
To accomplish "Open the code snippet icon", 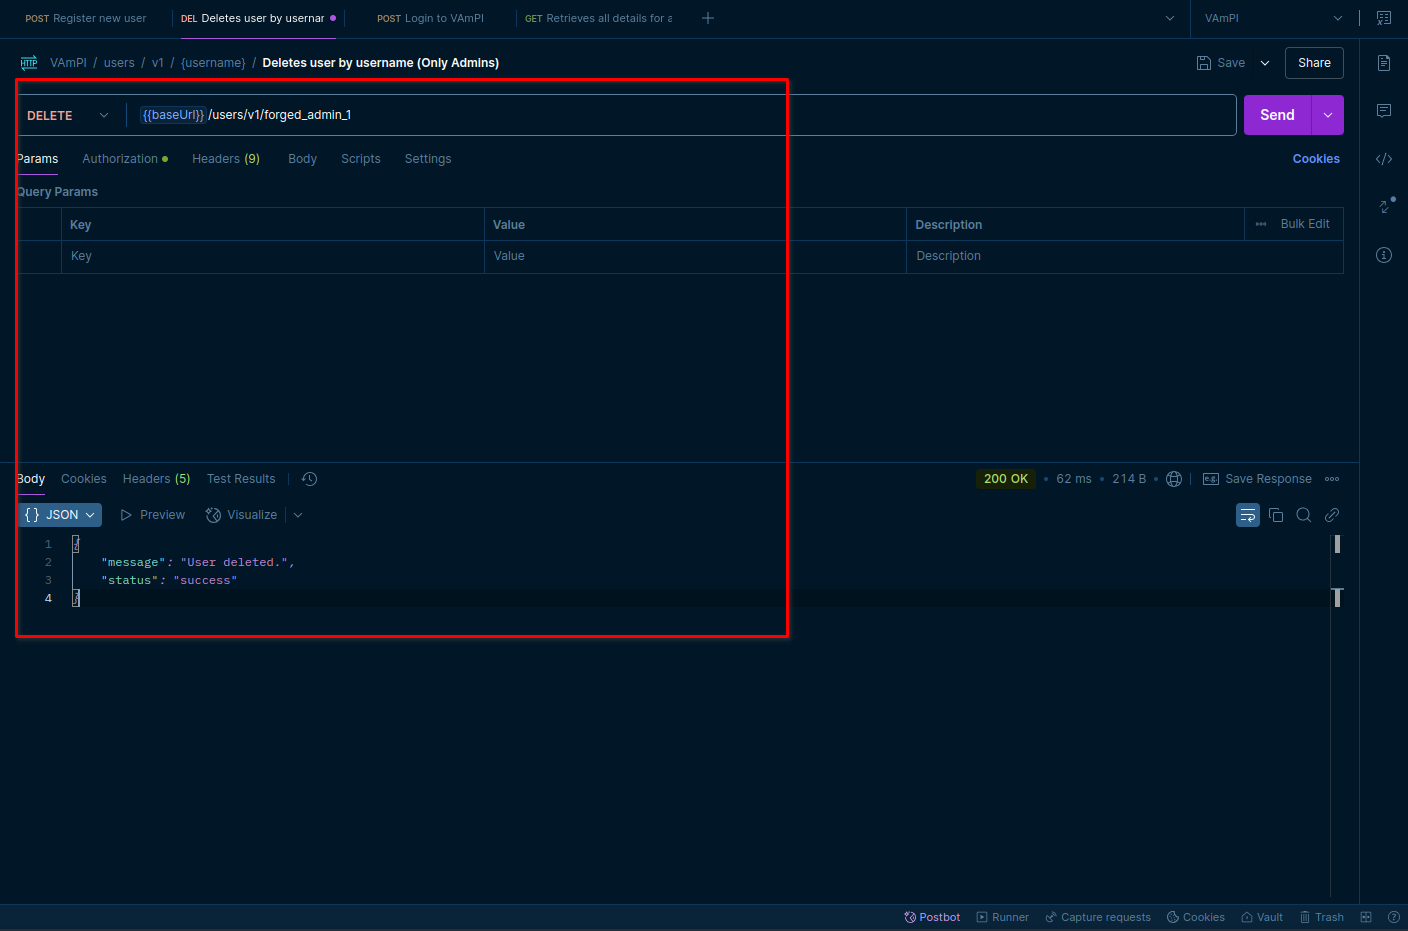I will pyautogui.click(x=1384, y=159).
